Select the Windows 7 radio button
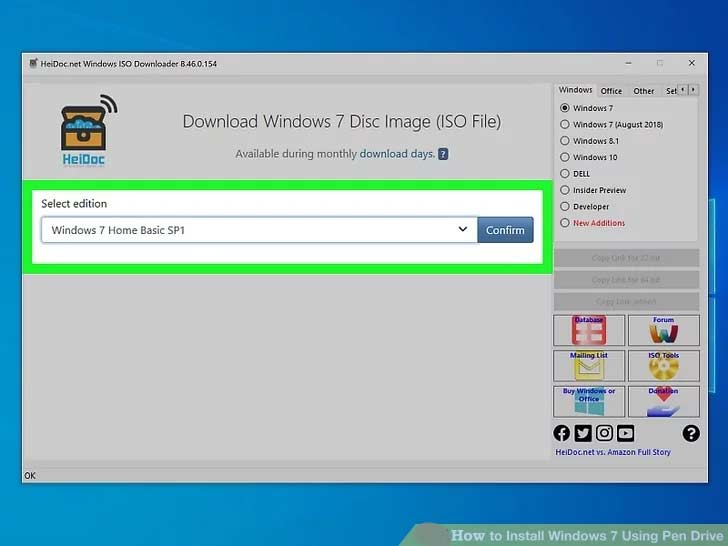The image size is (728, 546). 565,108
